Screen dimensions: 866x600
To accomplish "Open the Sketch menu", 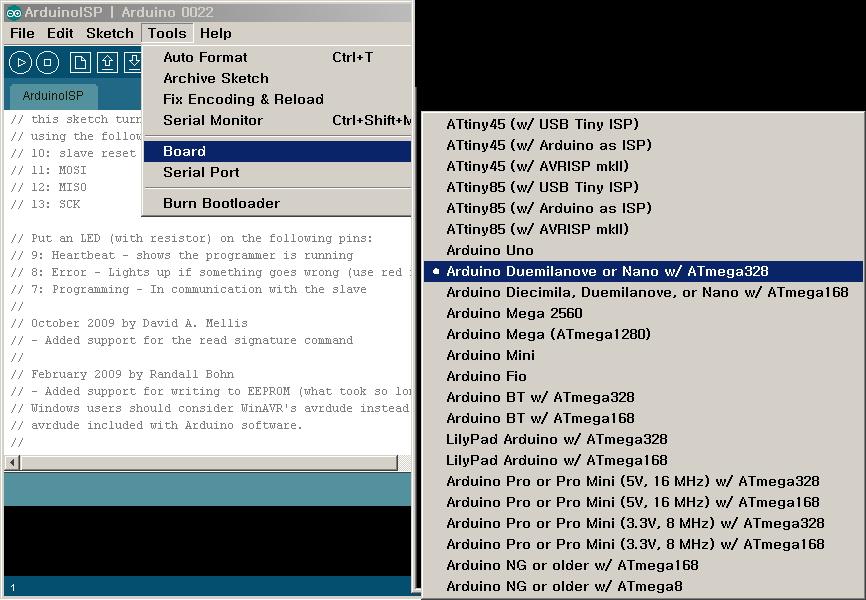I will point(110,34).
